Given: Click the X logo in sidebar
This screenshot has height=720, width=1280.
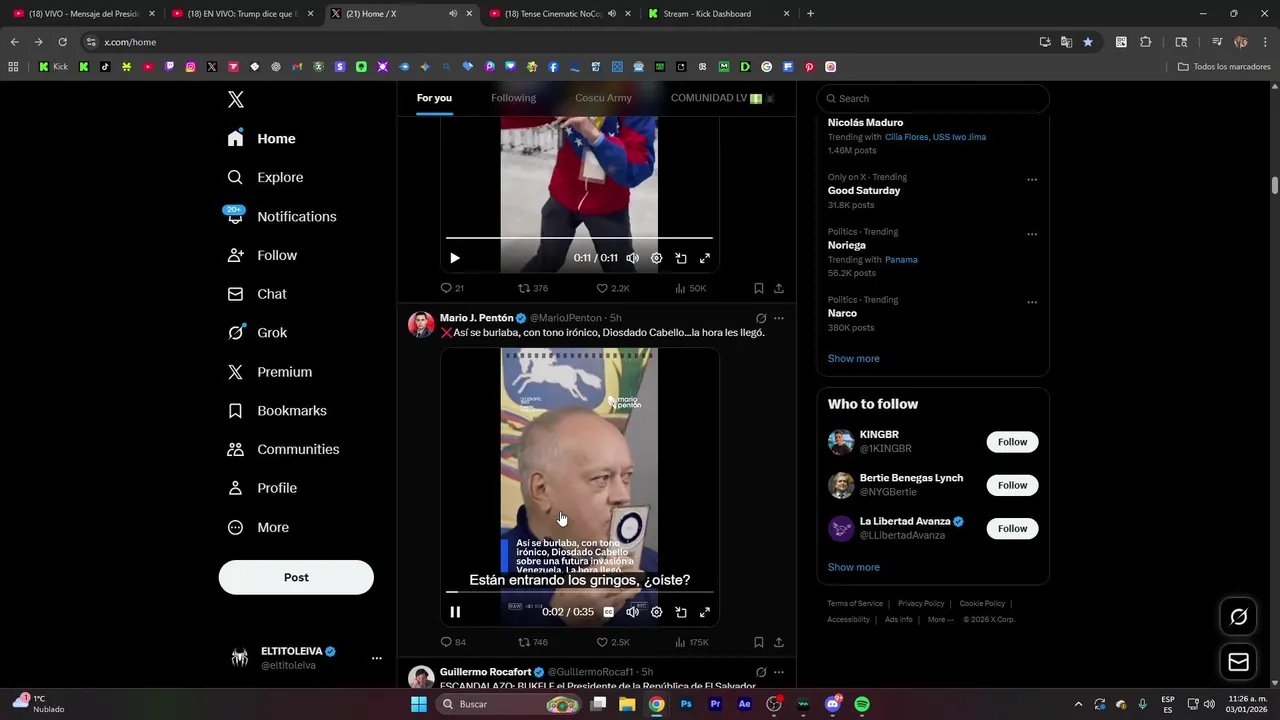Looking at the screenshot, I should [x=236, y=99].
